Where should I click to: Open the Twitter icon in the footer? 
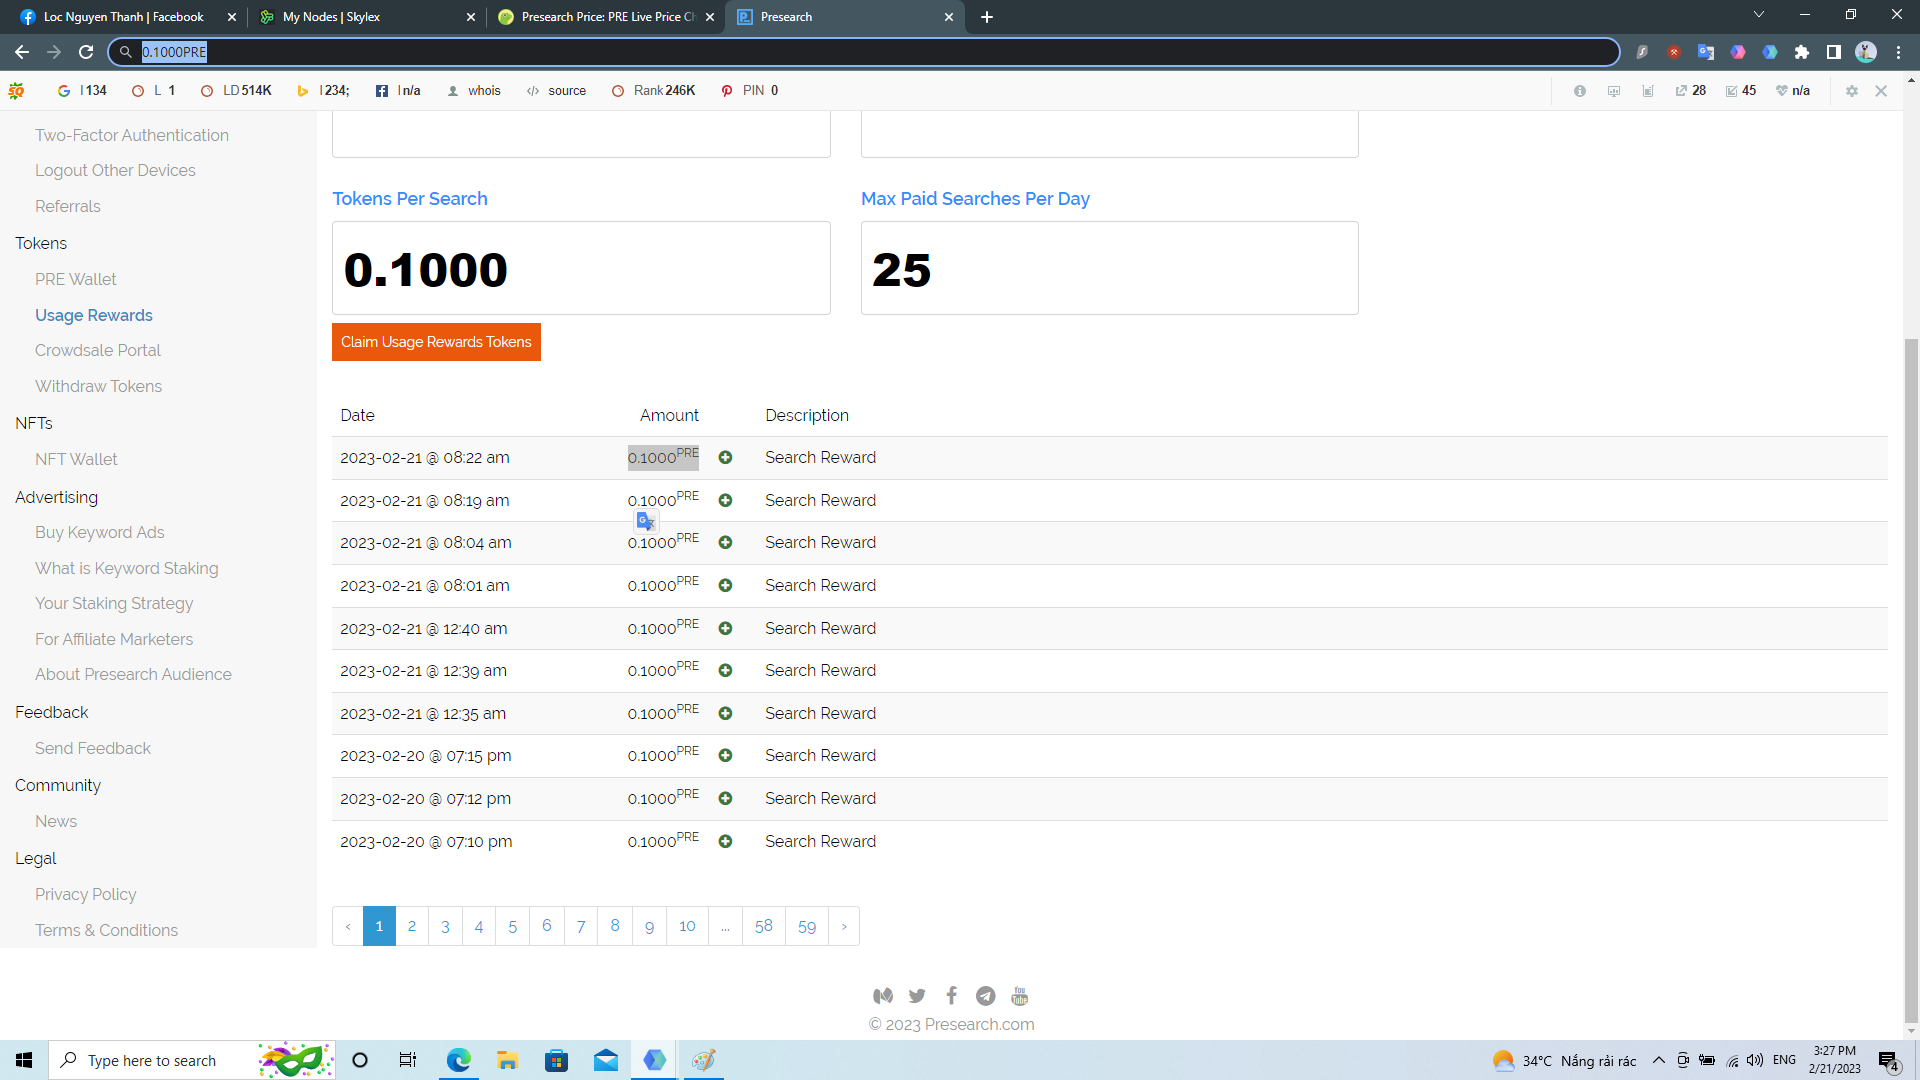[x=917, y=996]
